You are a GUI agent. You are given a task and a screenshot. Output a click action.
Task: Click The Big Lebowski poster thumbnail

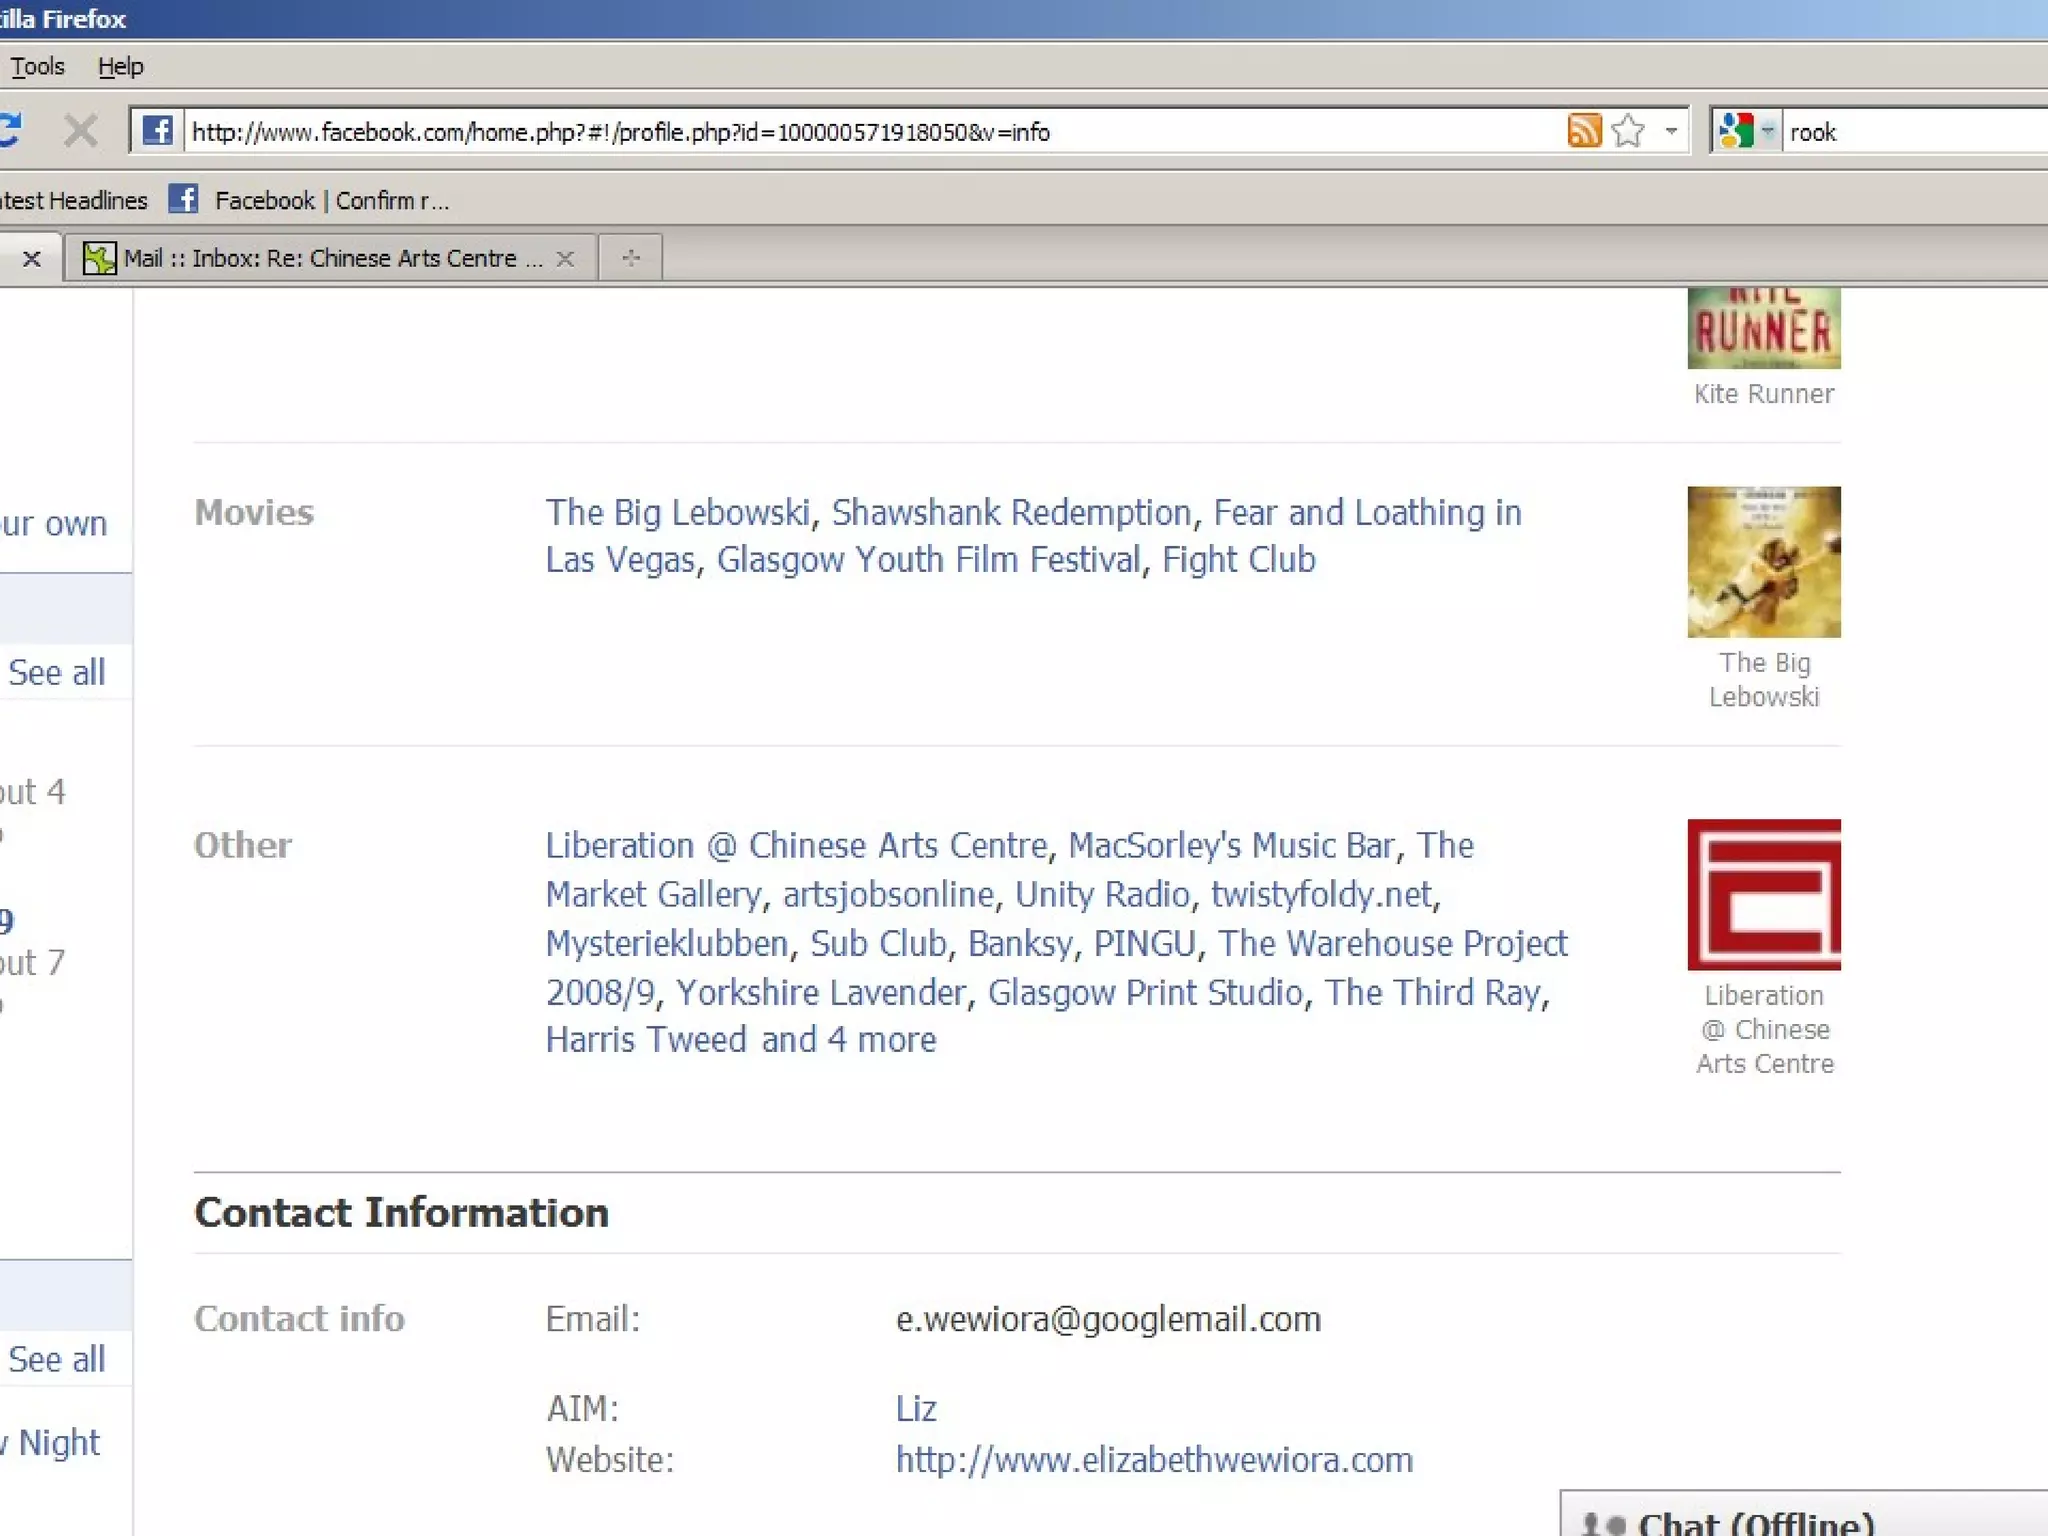tap(1763, 562)
